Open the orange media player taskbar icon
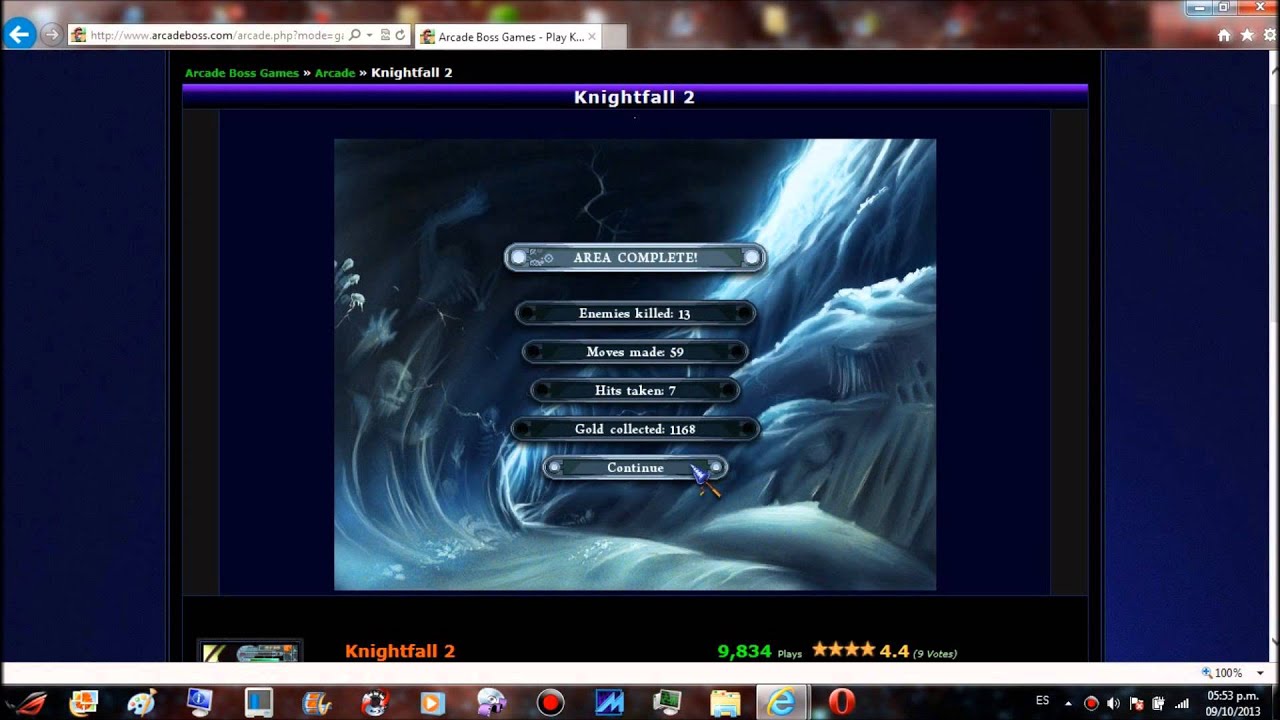The height and width of the screenshot is (720, 1280). (432, 703)
